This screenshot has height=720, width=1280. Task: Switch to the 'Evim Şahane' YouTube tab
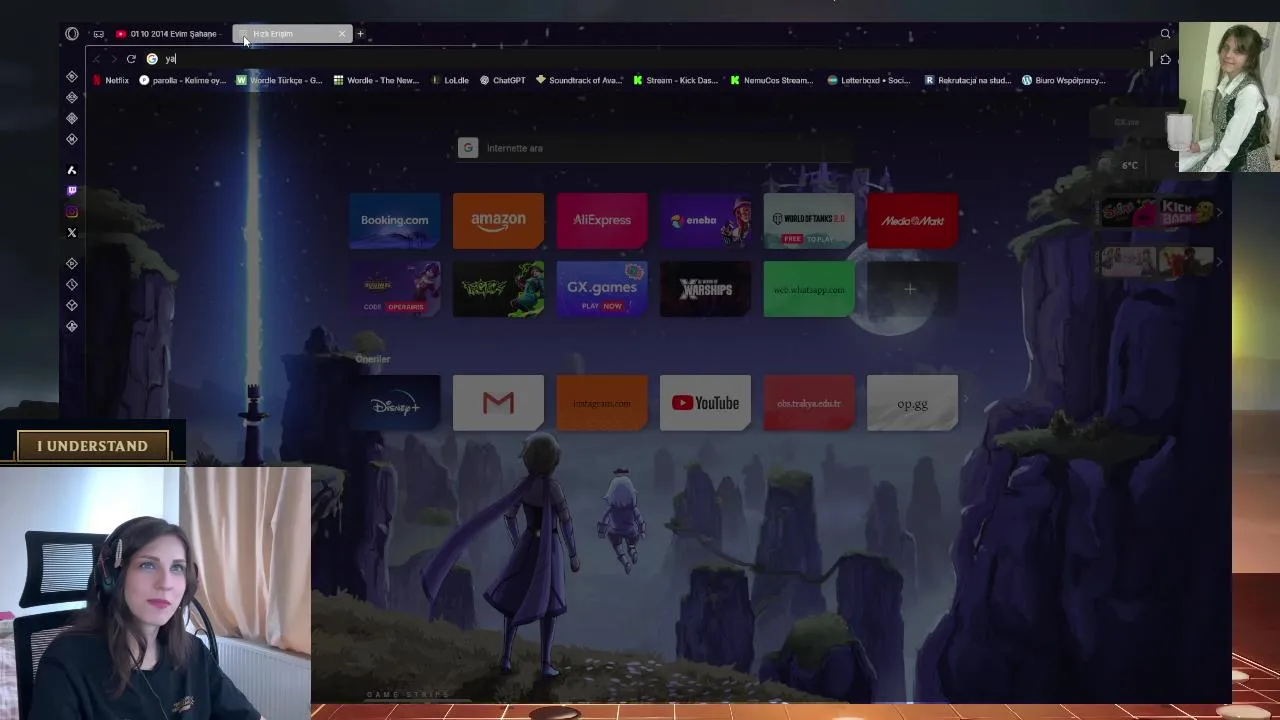point(170,34)
